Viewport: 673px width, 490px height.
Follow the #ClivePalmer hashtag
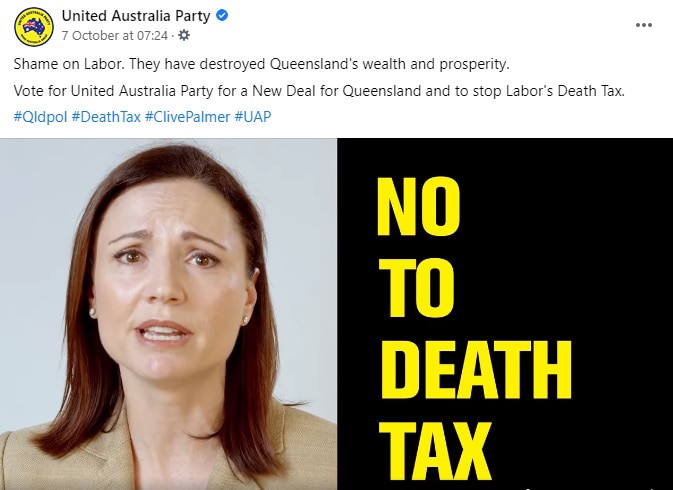click(x=187, y=117)
